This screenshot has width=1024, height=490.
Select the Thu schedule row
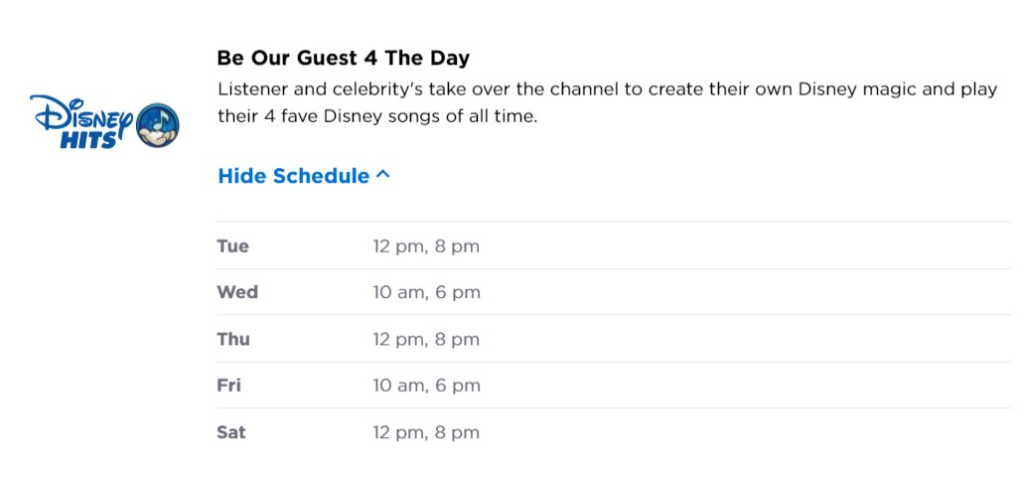614,339
